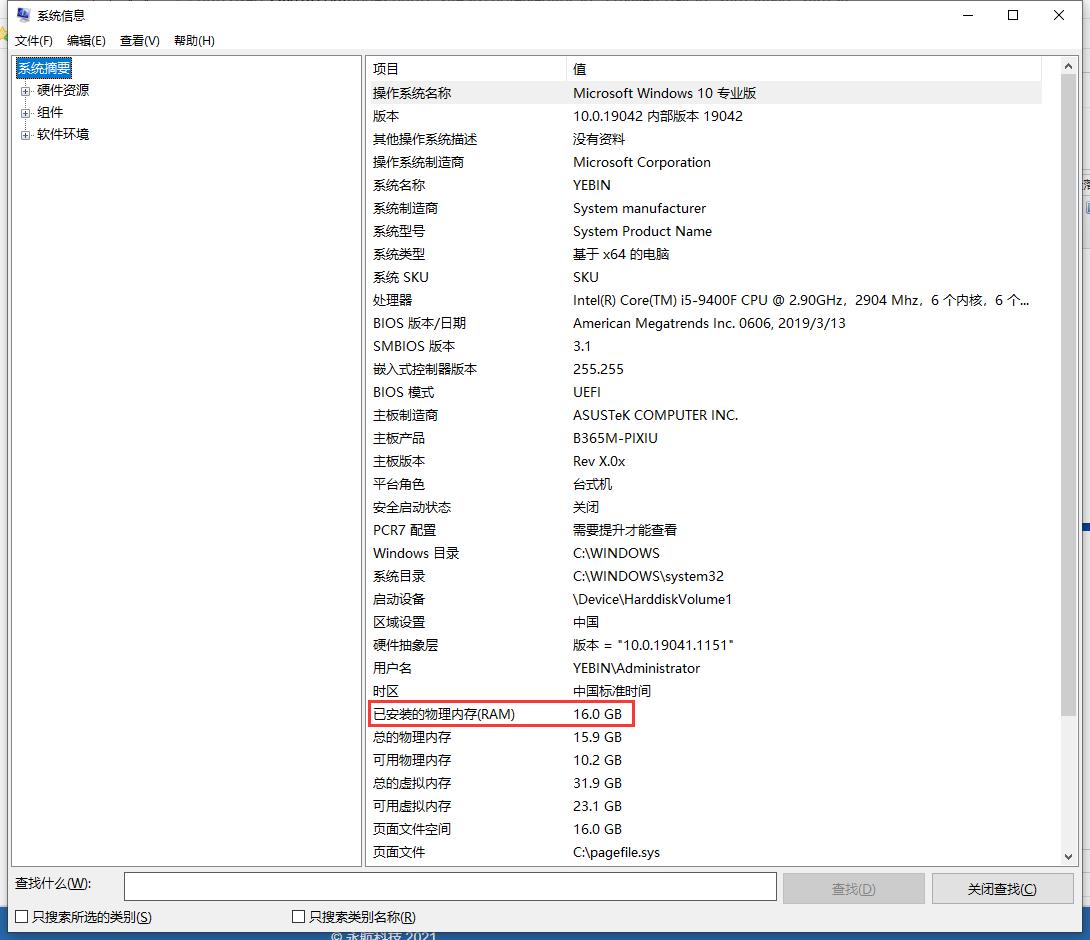Click the scrollbar up arrow
Screen dimensions: 1090x940
1068,67
